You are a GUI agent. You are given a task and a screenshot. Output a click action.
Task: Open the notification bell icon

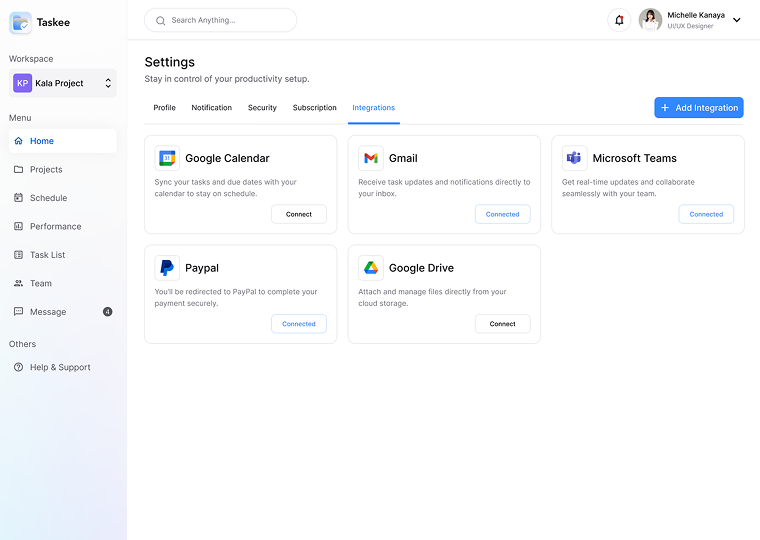(x=619, y=20)
